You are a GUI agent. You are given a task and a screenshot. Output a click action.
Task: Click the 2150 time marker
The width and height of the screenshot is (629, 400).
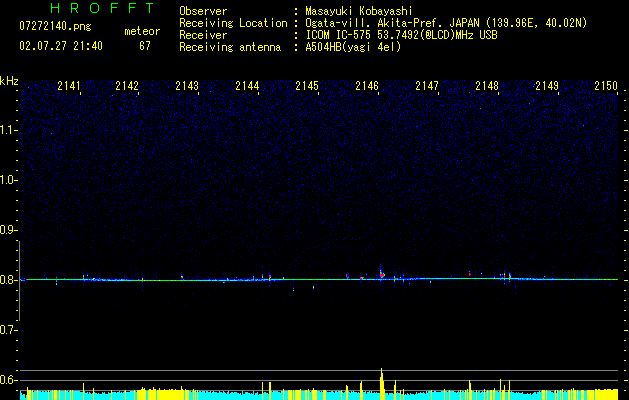click(x=606, y=86)
